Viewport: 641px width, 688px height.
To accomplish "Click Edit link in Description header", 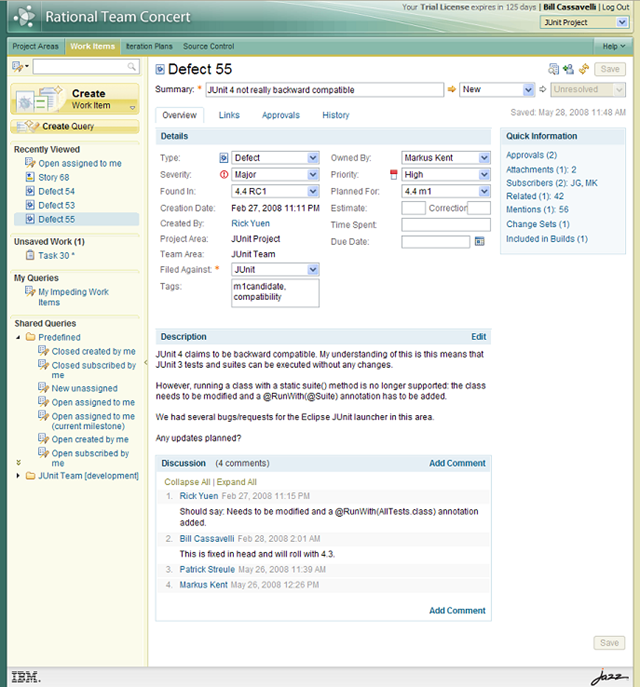I will coord(478,337).
